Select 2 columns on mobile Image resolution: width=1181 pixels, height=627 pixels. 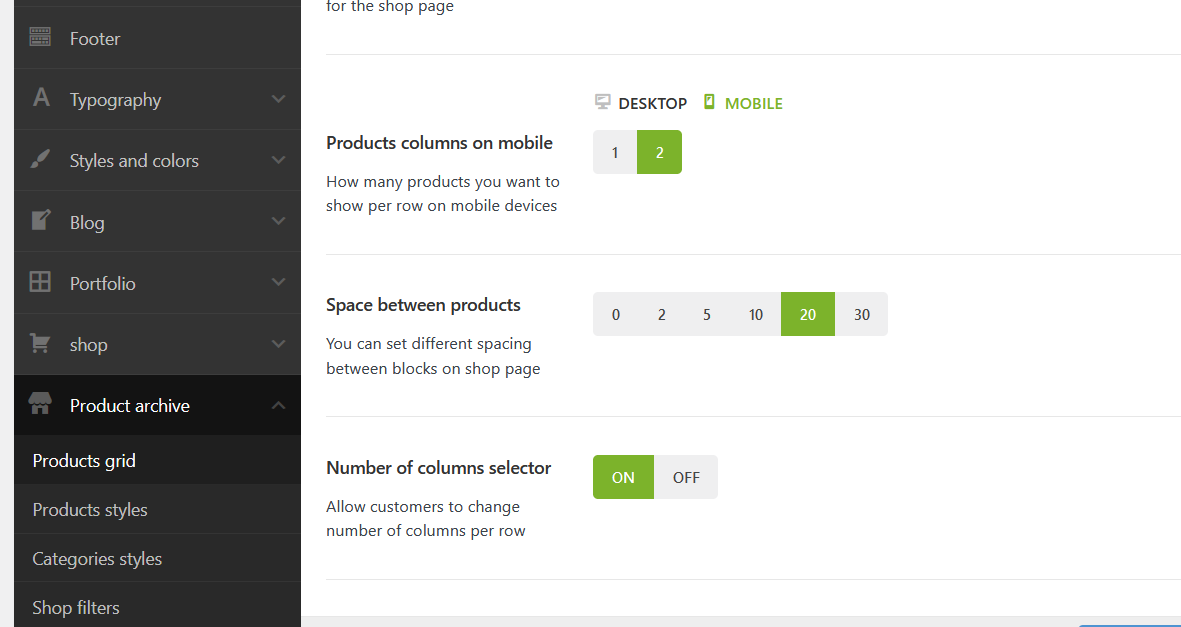click(660, 152)
